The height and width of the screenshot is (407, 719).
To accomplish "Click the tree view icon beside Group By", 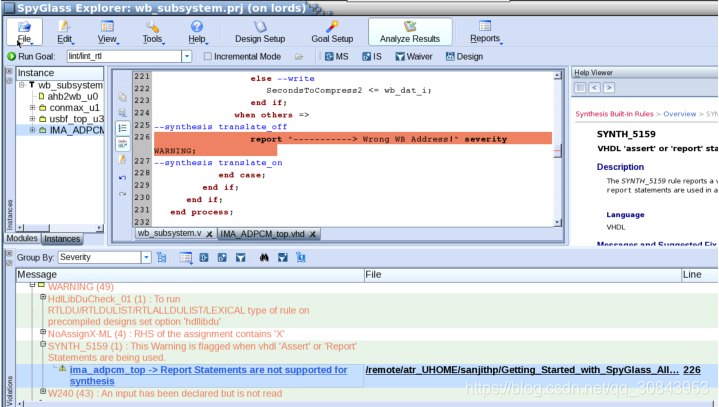I will (161, 258).
